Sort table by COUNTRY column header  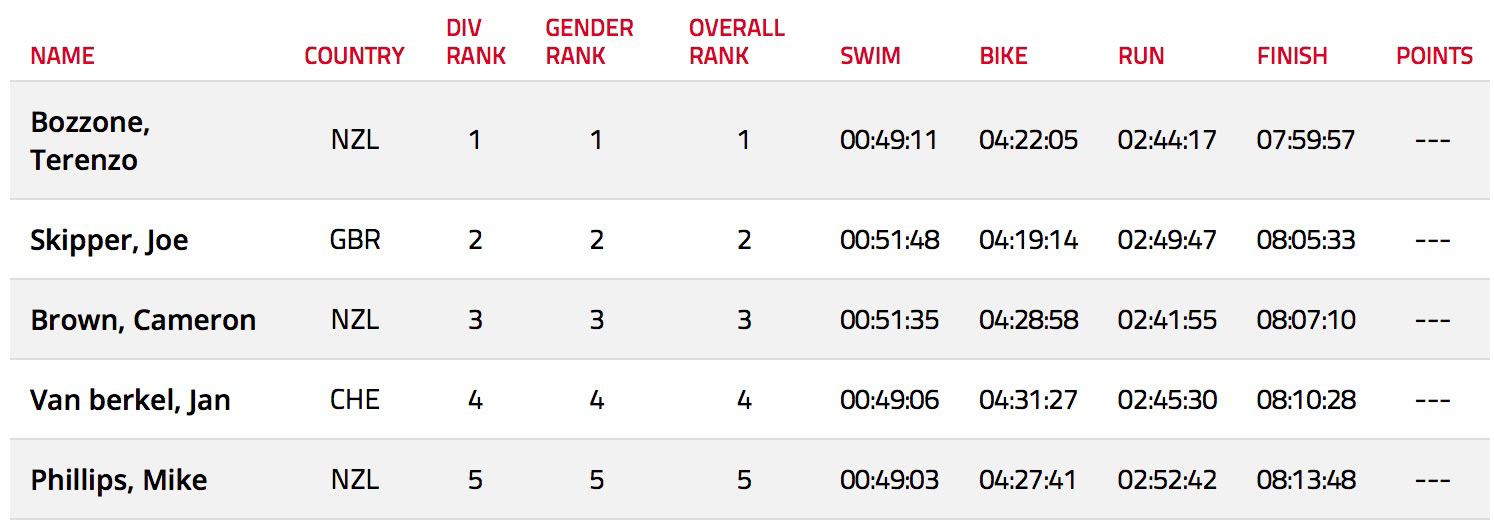point(354,56)
